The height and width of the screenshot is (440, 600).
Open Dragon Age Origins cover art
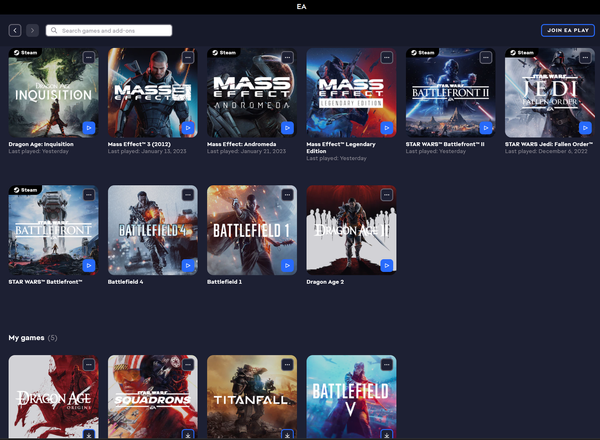(x=54, y=397)
